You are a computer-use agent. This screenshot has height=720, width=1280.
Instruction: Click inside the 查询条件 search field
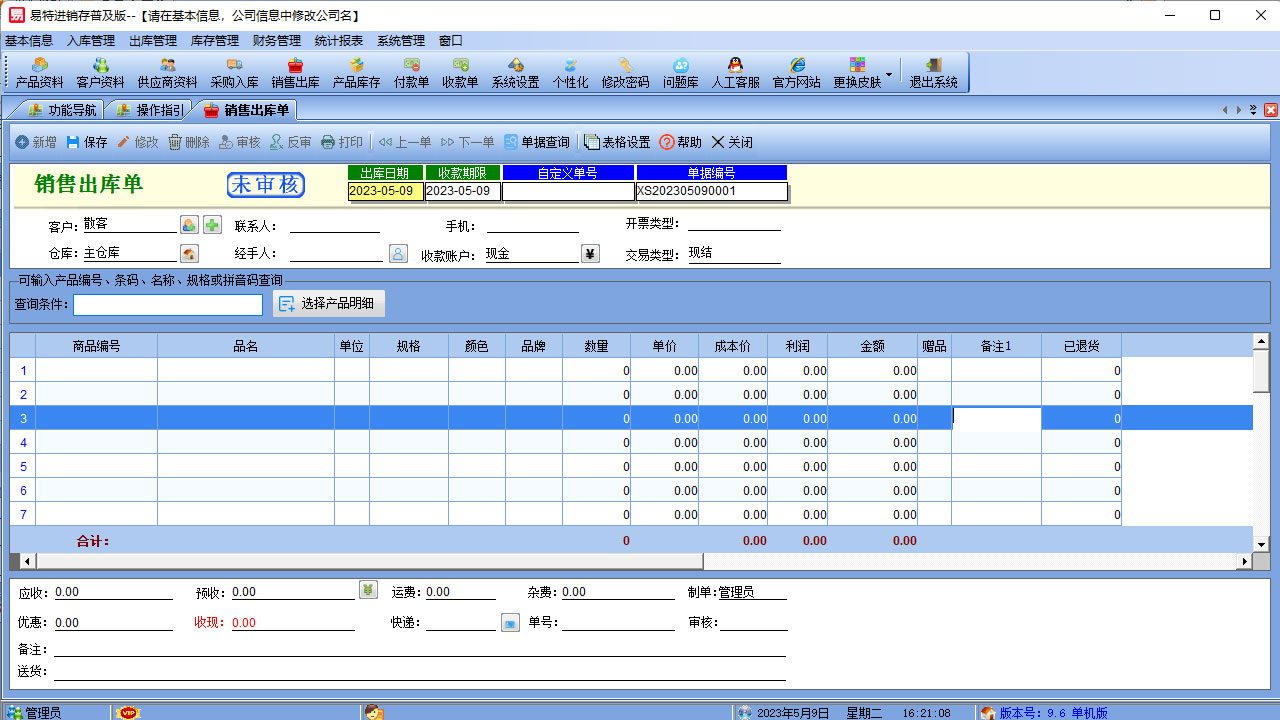coord(167,303)
